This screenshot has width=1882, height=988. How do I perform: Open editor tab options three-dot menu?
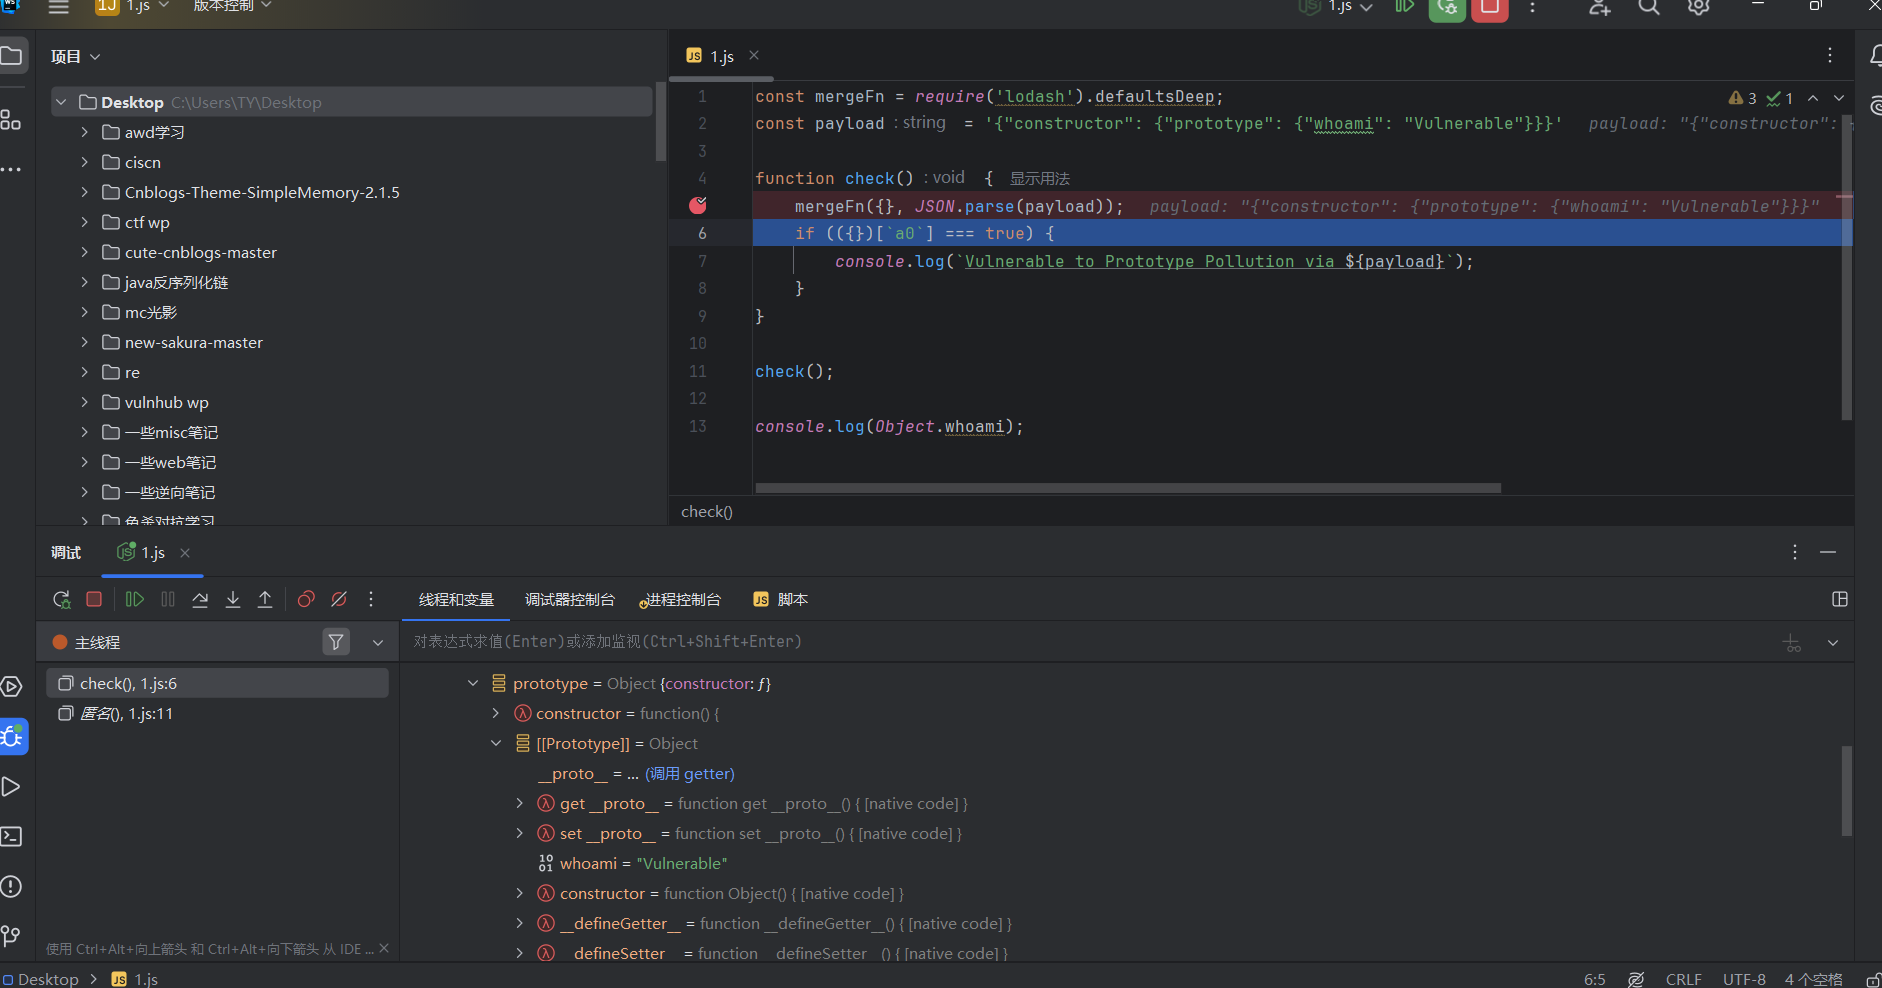(1830, 55)
